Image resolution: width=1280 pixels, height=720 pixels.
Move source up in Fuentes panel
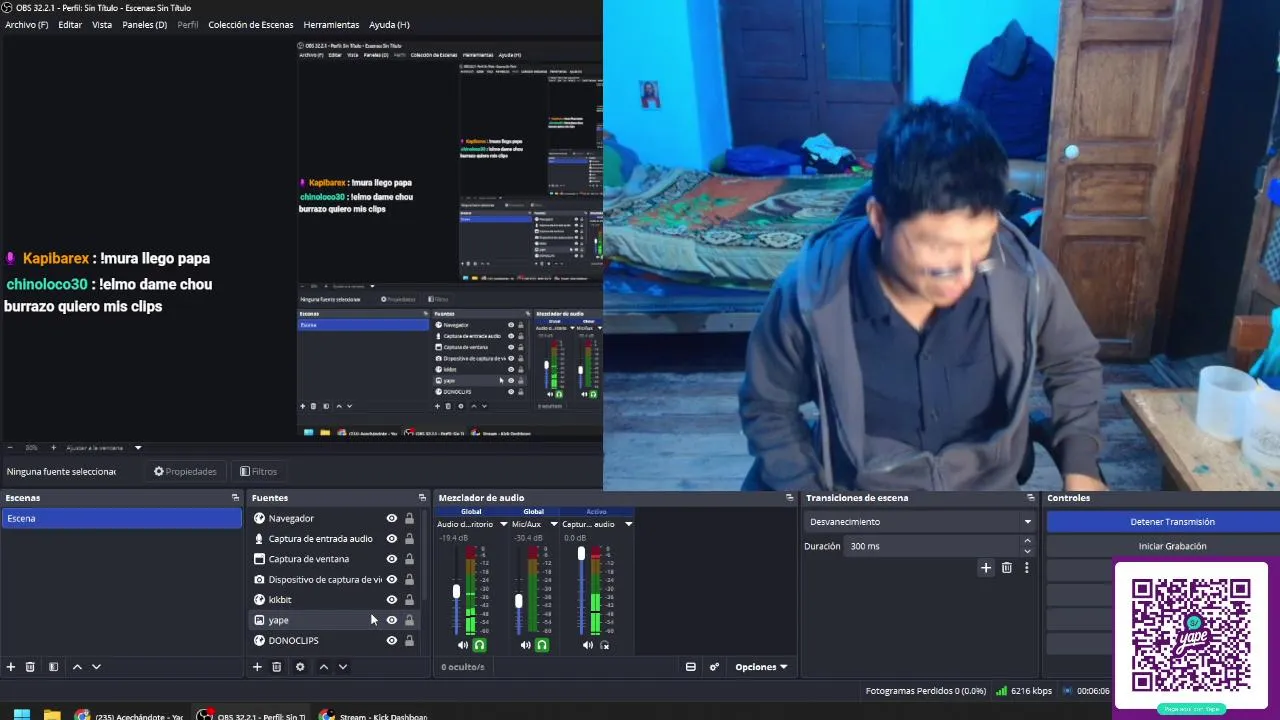[324, 667]
